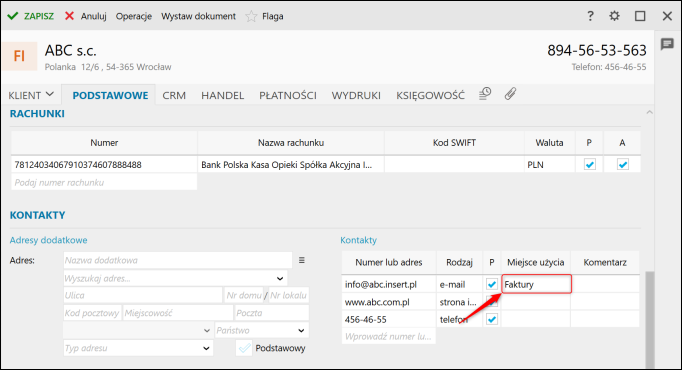Enable the Podstawowy address checkbox

(244, 348)
